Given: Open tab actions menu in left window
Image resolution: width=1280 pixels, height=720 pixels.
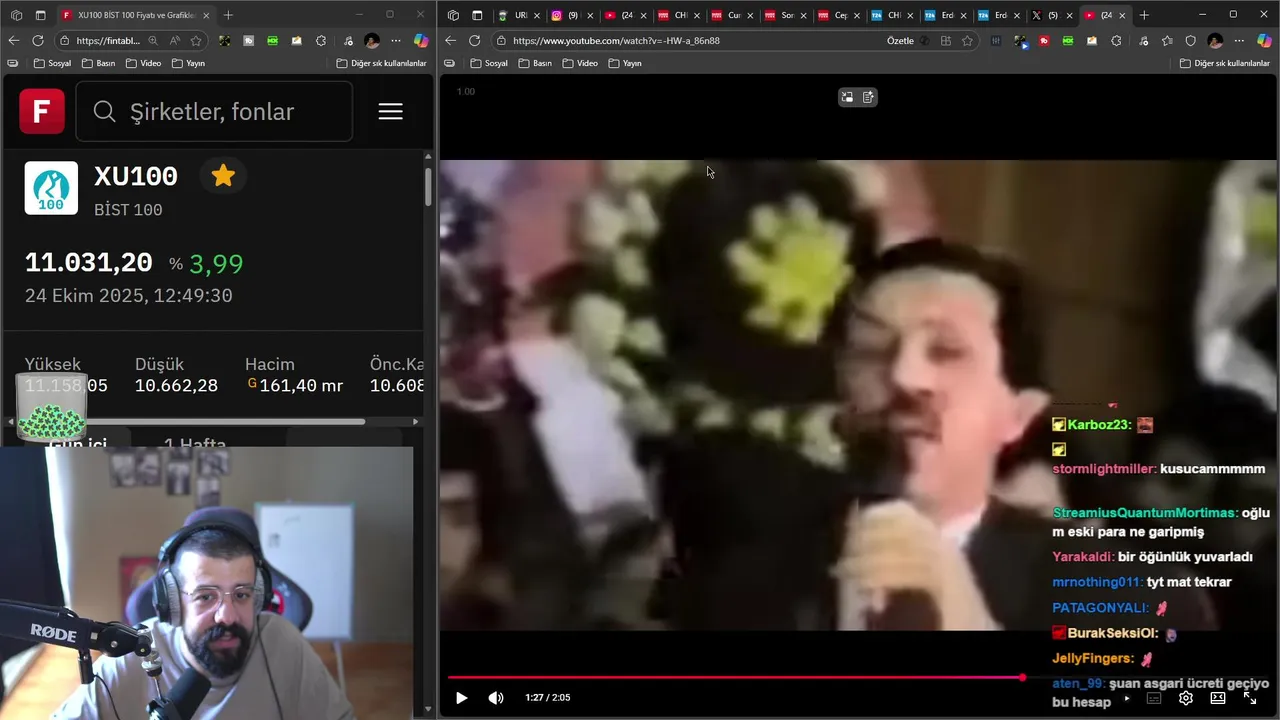Looking at the screenshot, I should point(40,15).
